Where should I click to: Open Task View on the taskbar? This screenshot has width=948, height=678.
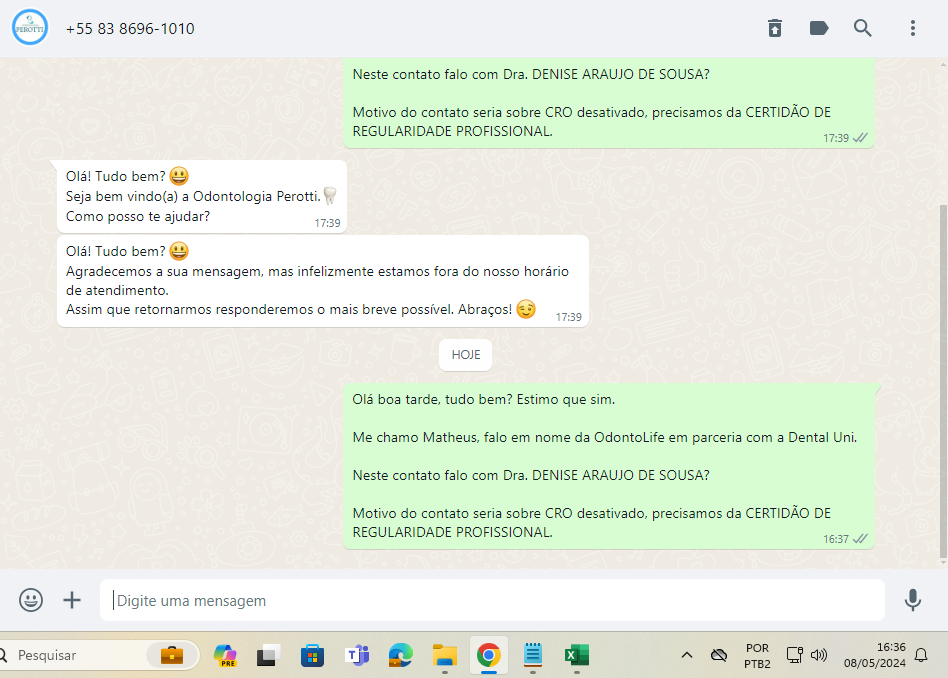pos(268,655)
